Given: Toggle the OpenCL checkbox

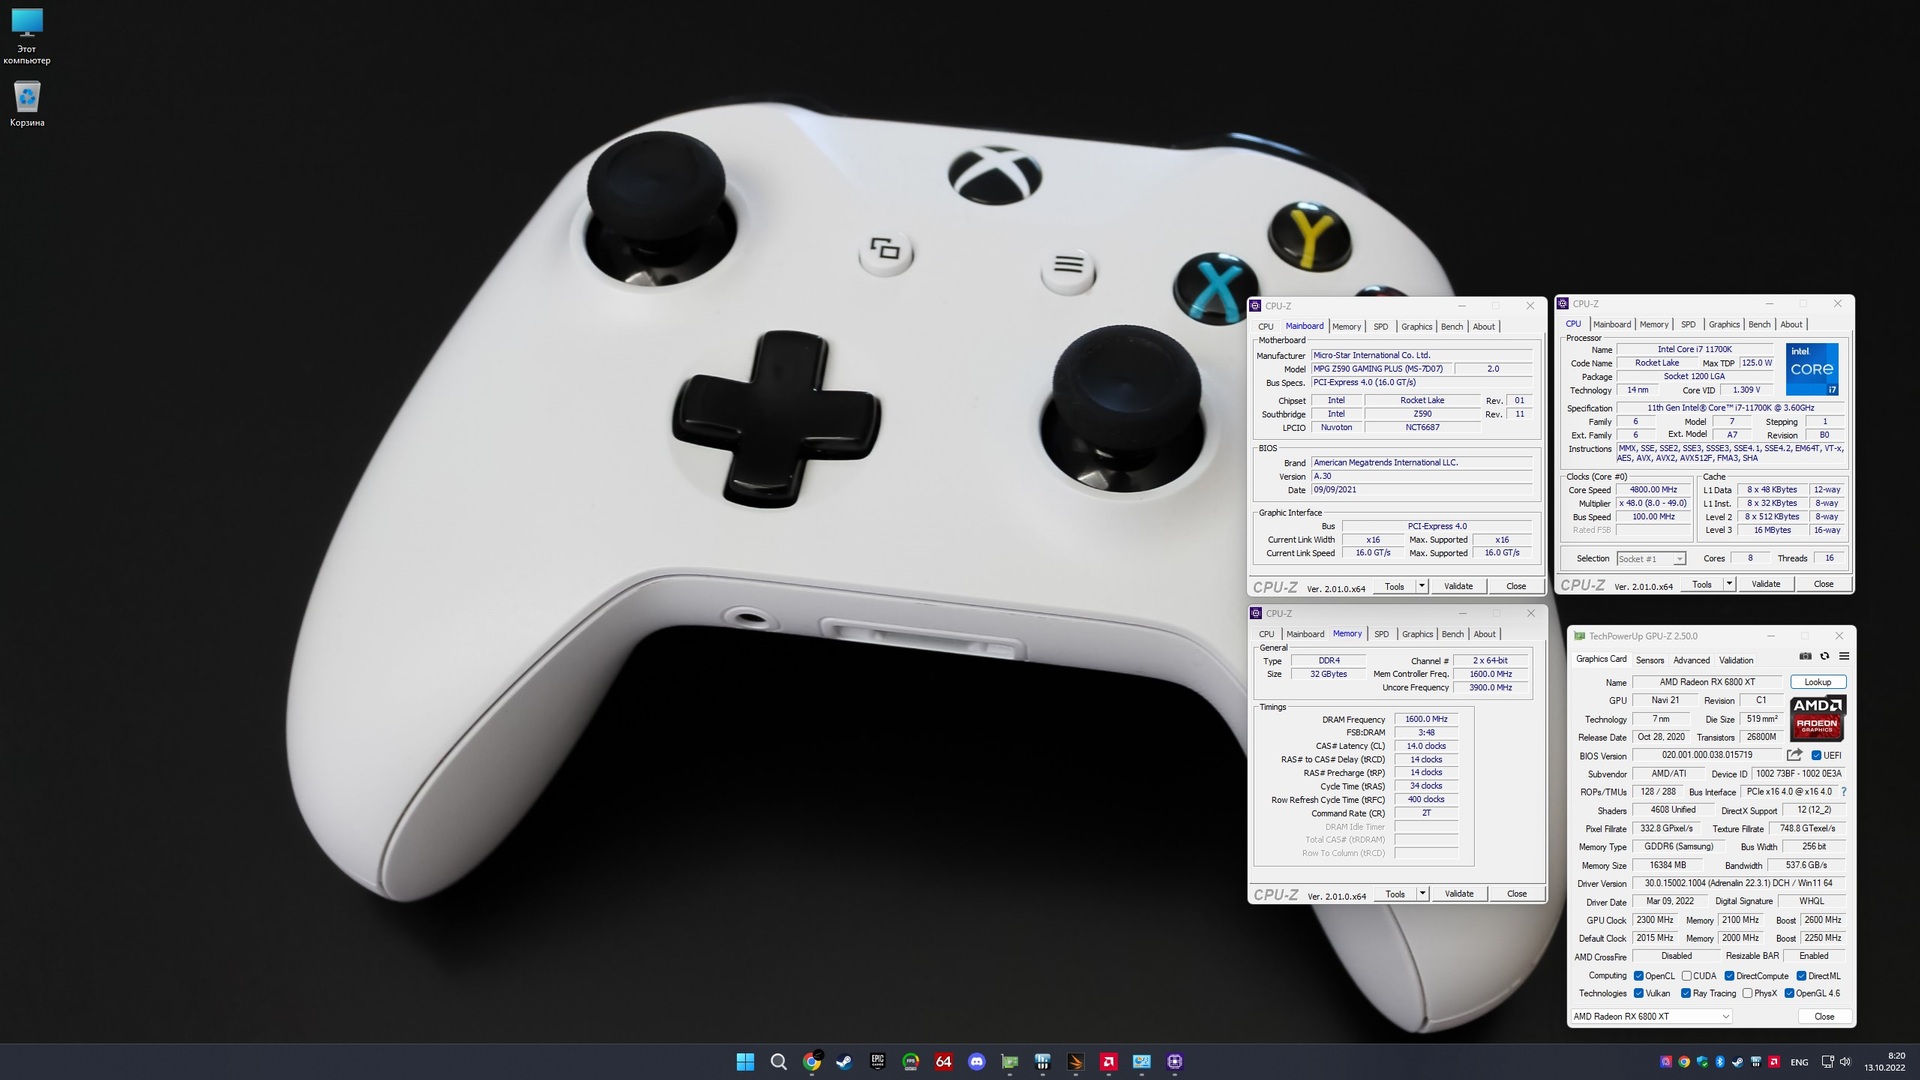Looking at the screenshot, I should pos(1638,976).
